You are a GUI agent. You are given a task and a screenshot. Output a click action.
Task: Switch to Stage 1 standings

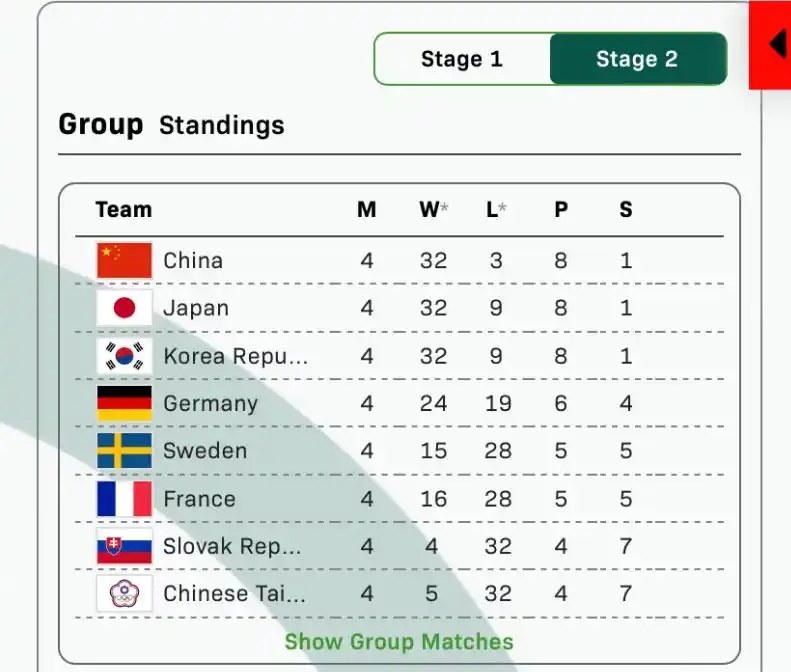(462, 59)
